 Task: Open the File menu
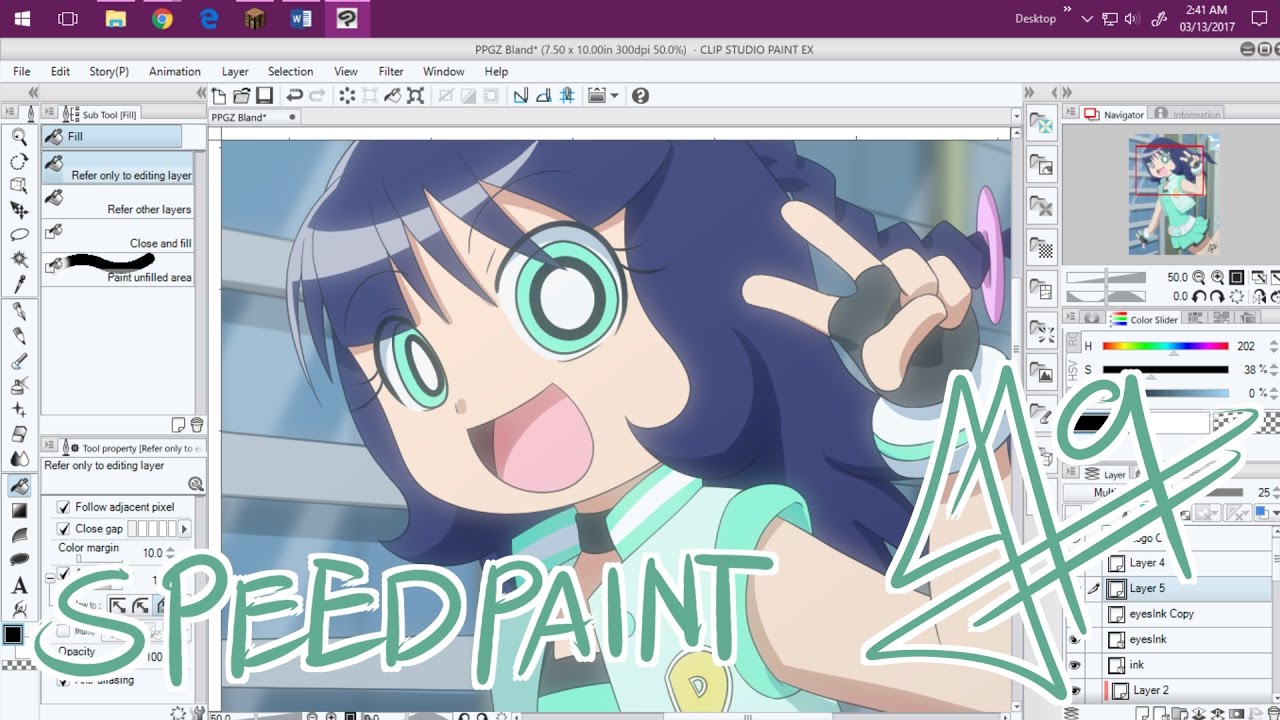22,72
